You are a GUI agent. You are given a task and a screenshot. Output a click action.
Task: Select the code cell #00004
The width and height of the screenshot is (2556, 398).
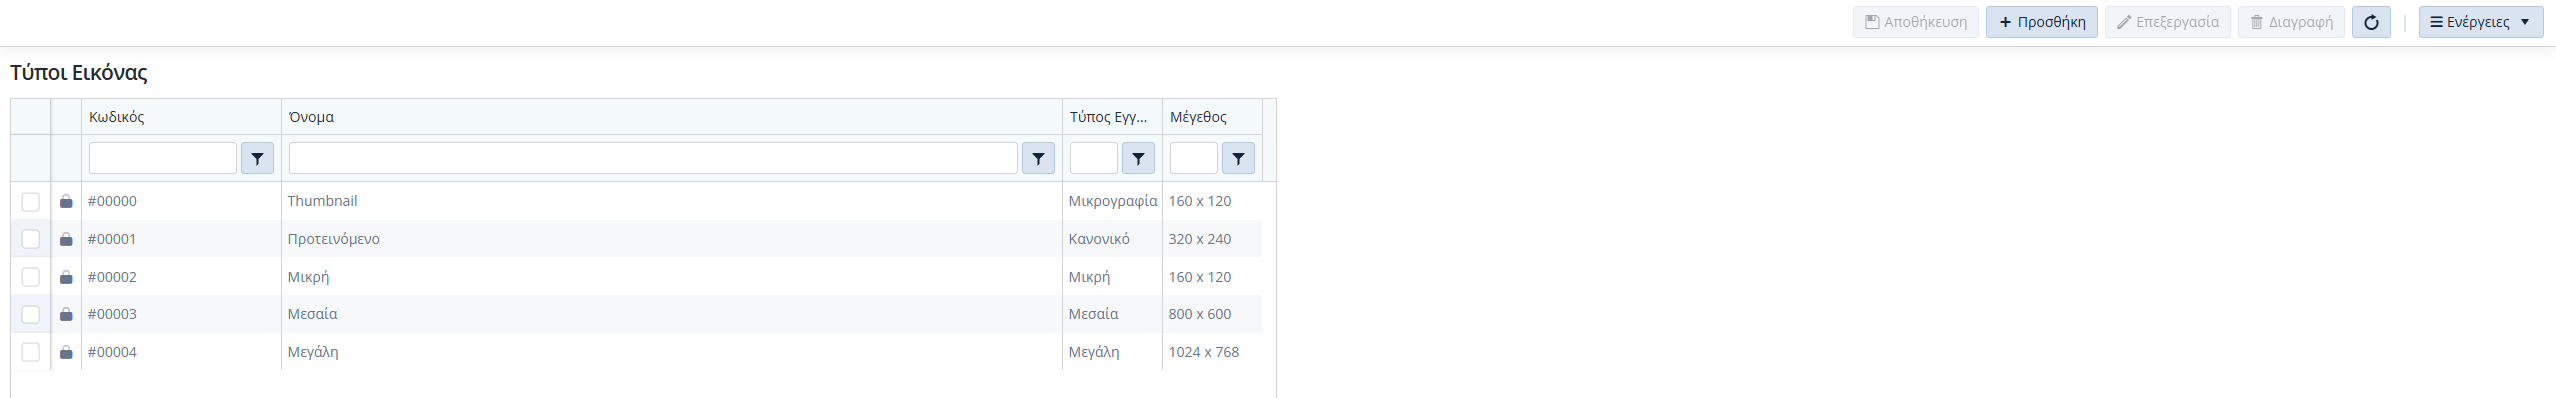coord(181,352)
